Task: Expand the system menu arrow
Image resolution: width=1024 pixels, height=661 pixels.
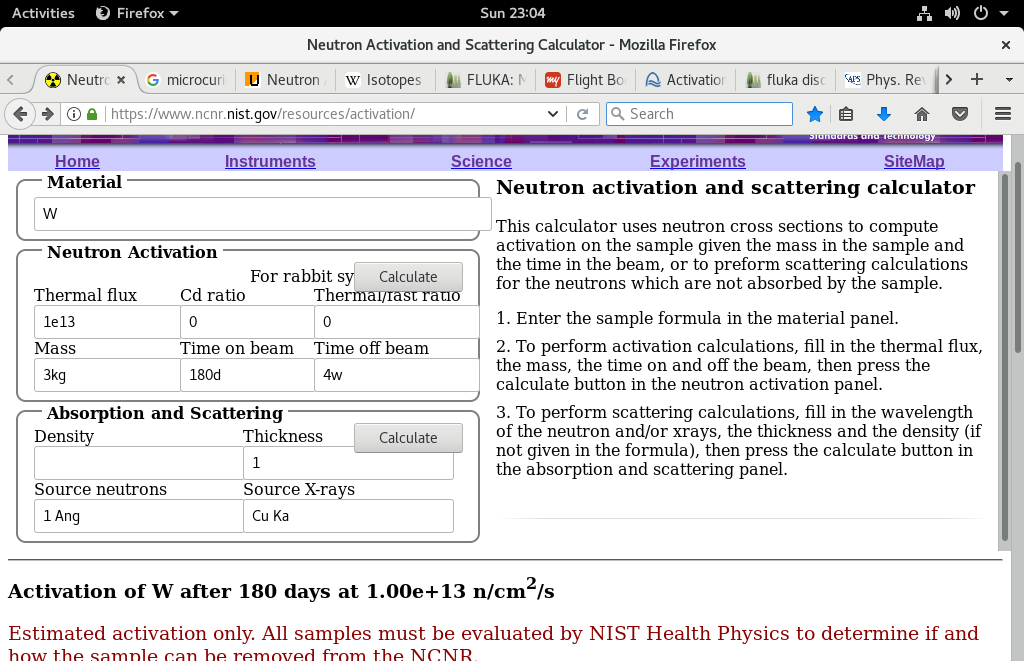Action: 1004,13
